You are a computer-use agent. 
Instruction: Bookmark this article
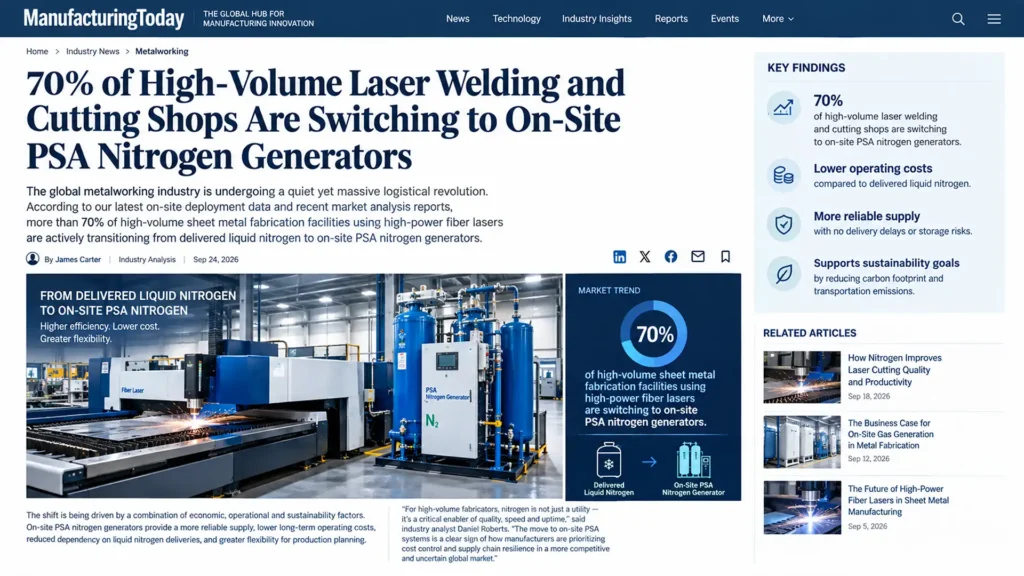[x=726, y=257]
